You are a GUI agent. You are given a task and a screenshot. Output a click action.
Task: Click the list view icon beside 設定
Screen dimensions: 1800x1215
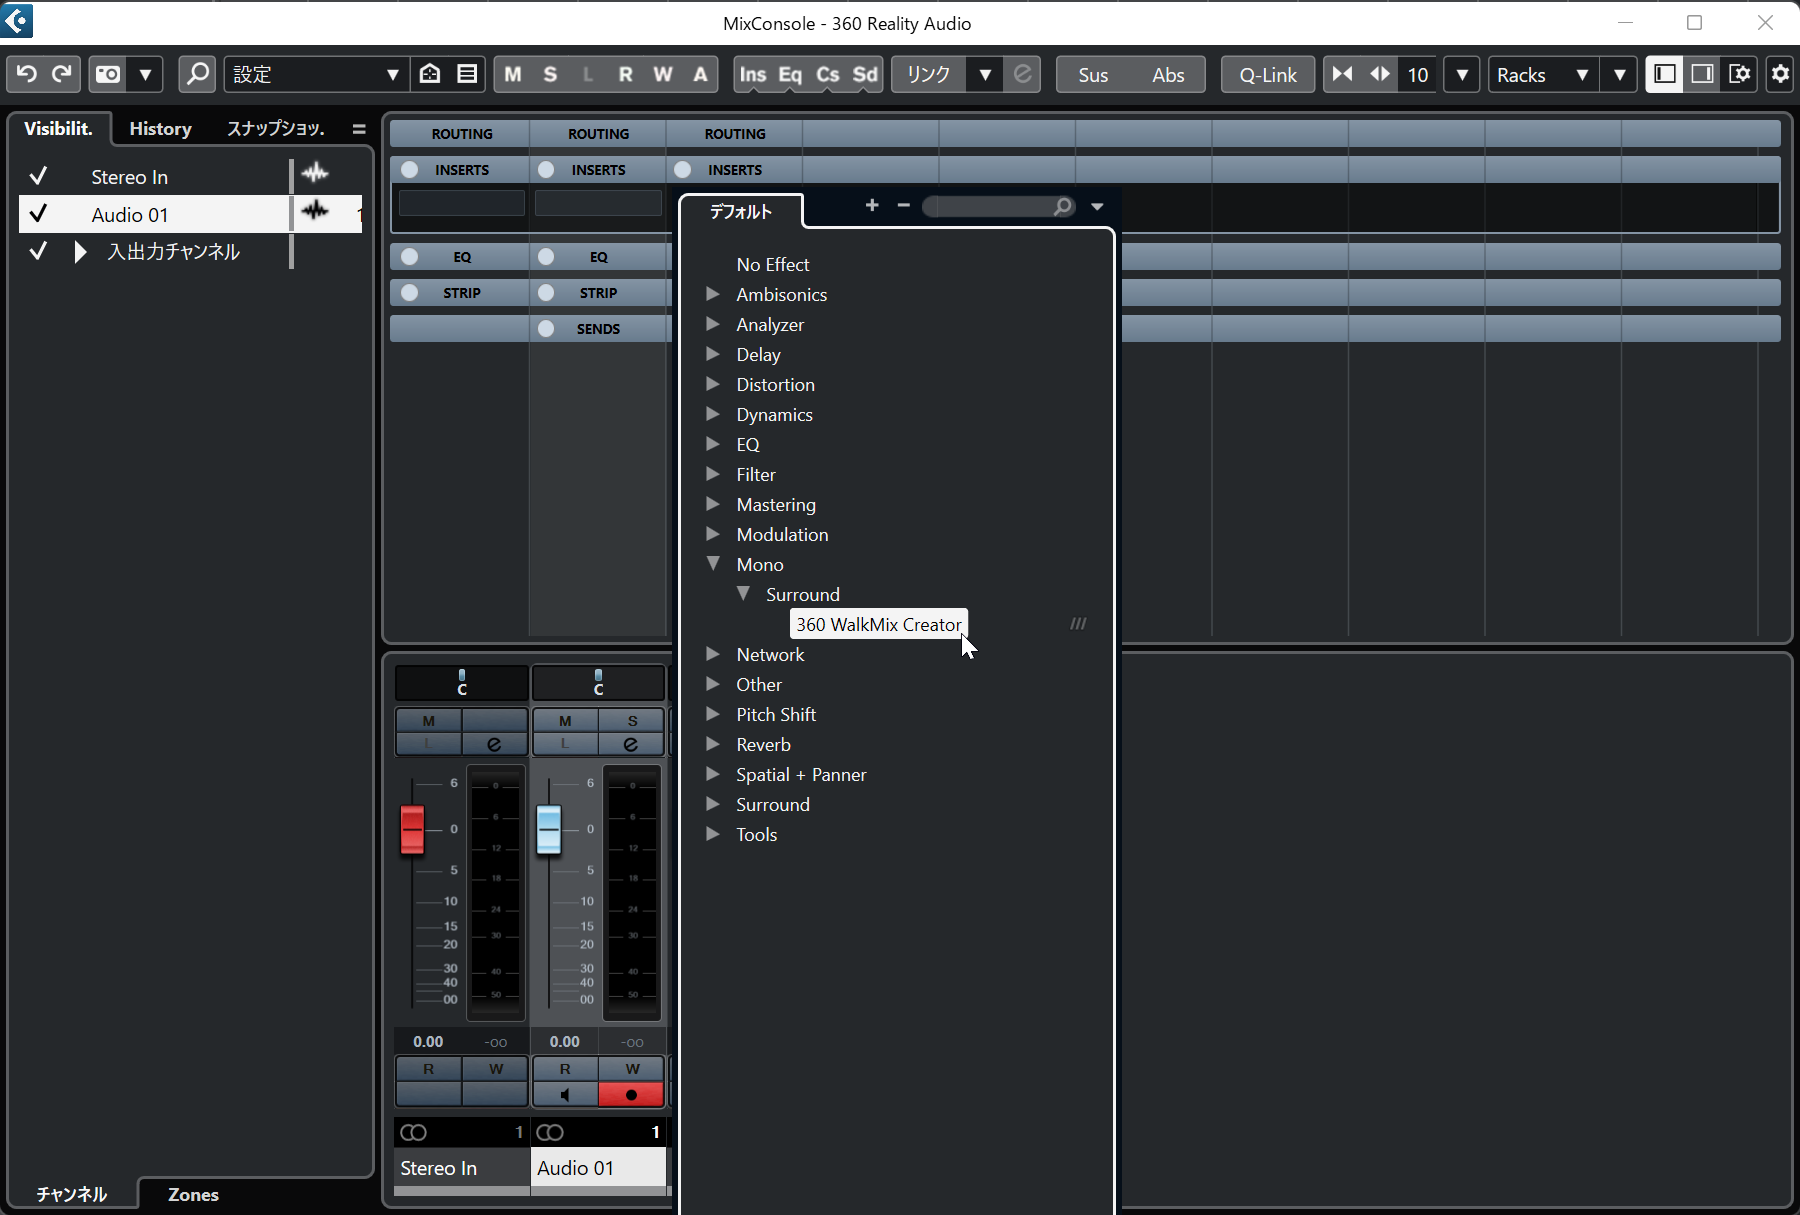click(467, 74)
